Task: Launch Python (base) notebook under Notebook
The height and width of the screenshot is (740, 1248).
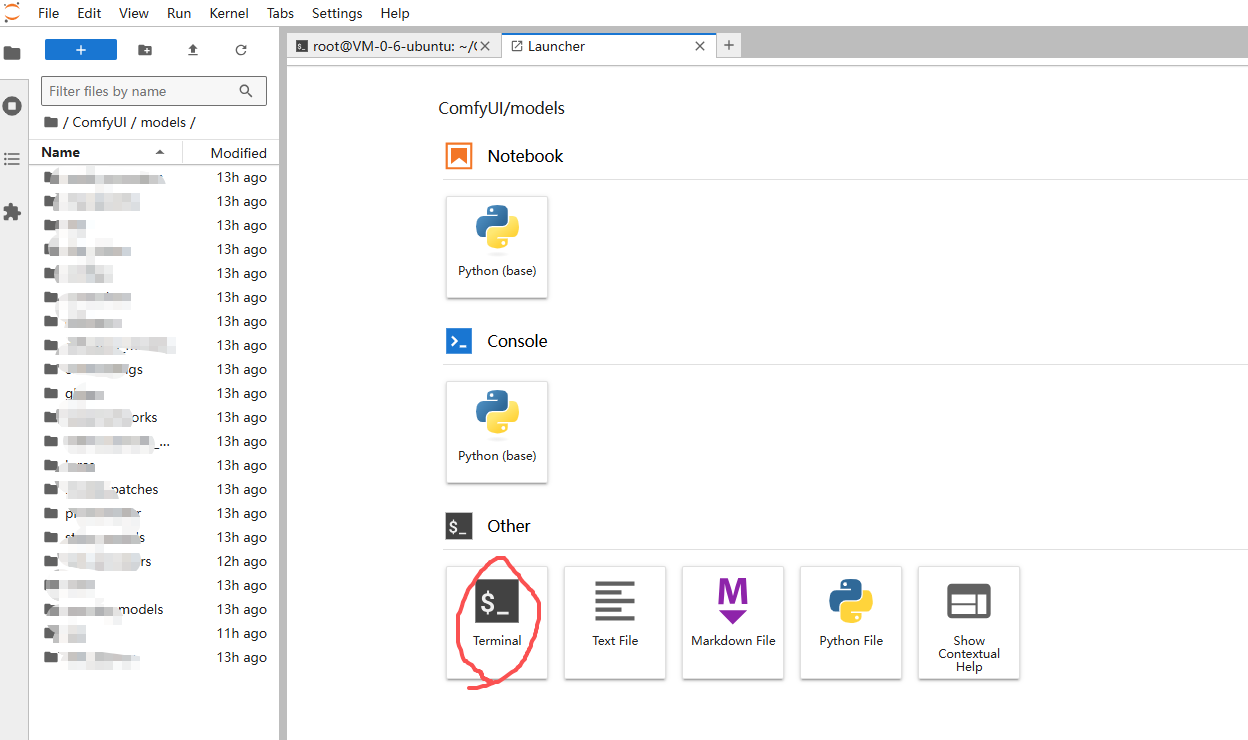Action: 497,247
